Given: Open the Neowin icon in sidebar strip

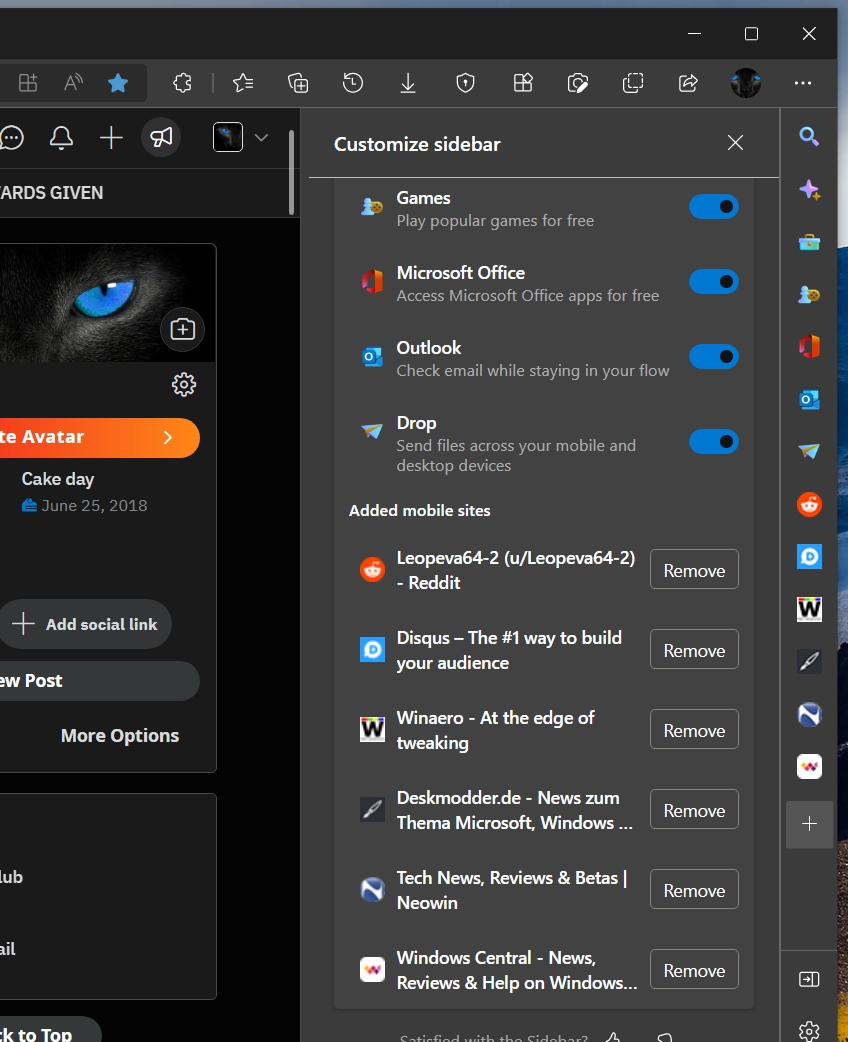Looking at the screenshot, I should 809,714.
